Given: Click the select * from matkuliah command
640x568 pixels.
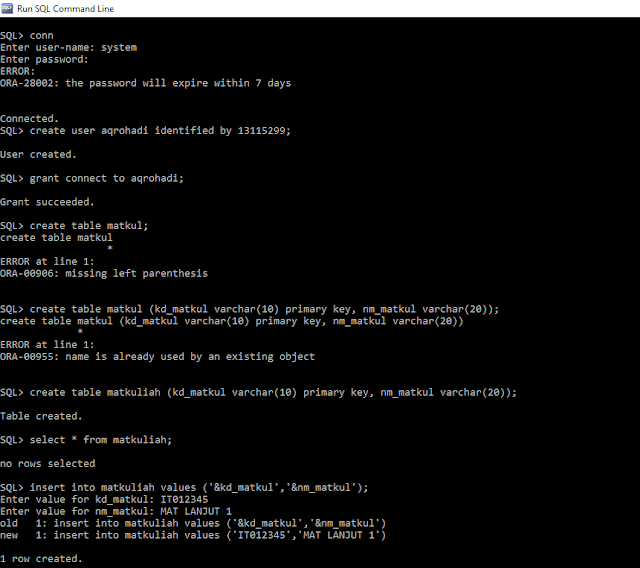Looking at the screenshot, I should coord(86,440).
